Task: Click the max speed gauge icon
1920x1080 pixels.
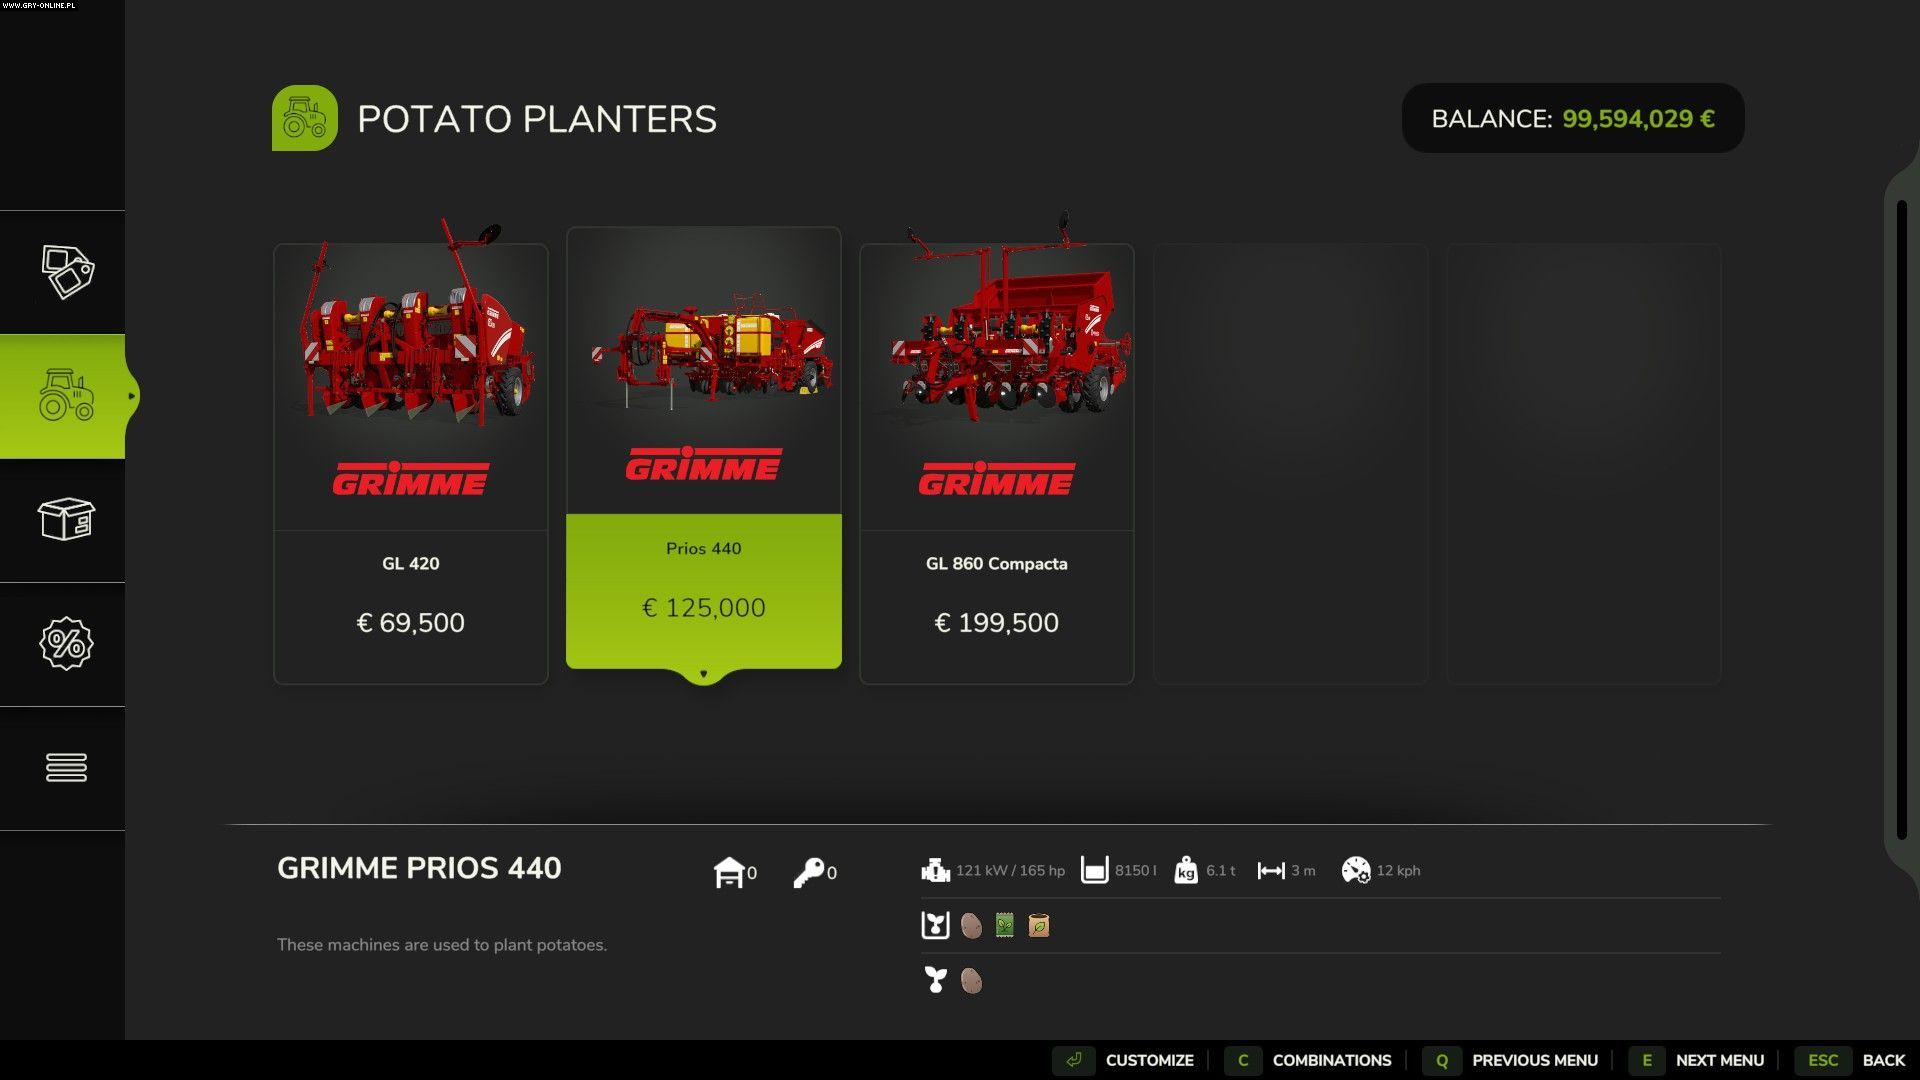Action: (x=1355, y=870)
